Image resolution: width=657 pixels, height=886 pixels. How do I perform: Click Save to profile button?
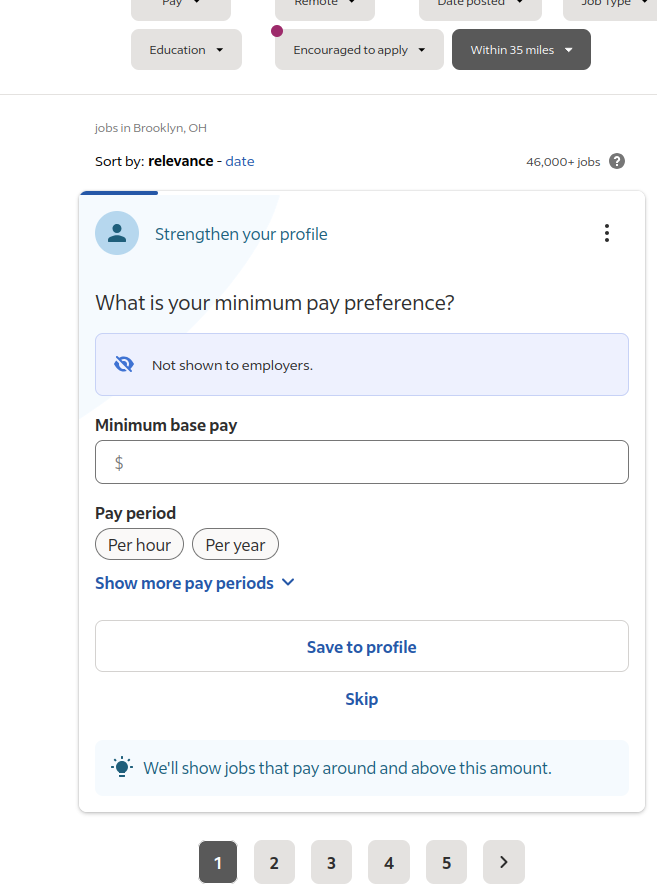[362, 647]
